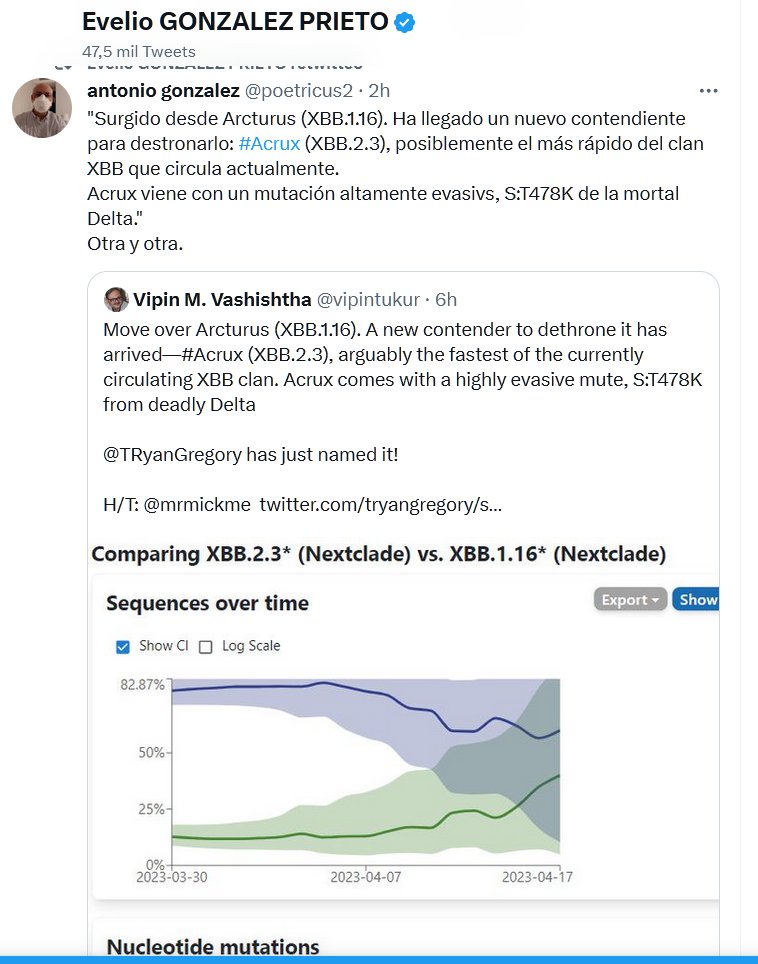Open the tweet's three-dot more menu

[709, 91]
